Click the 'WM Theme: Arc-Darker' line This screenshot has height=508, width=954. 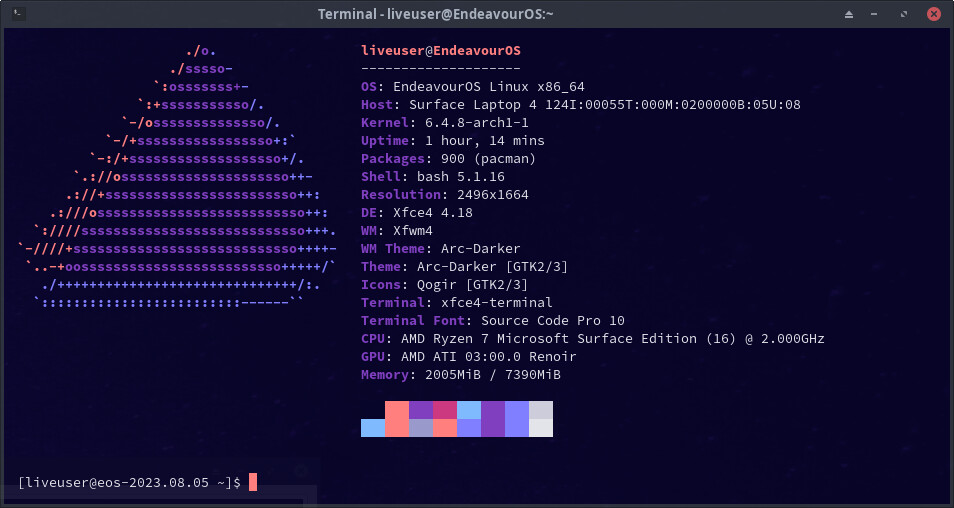click(440, 248)
